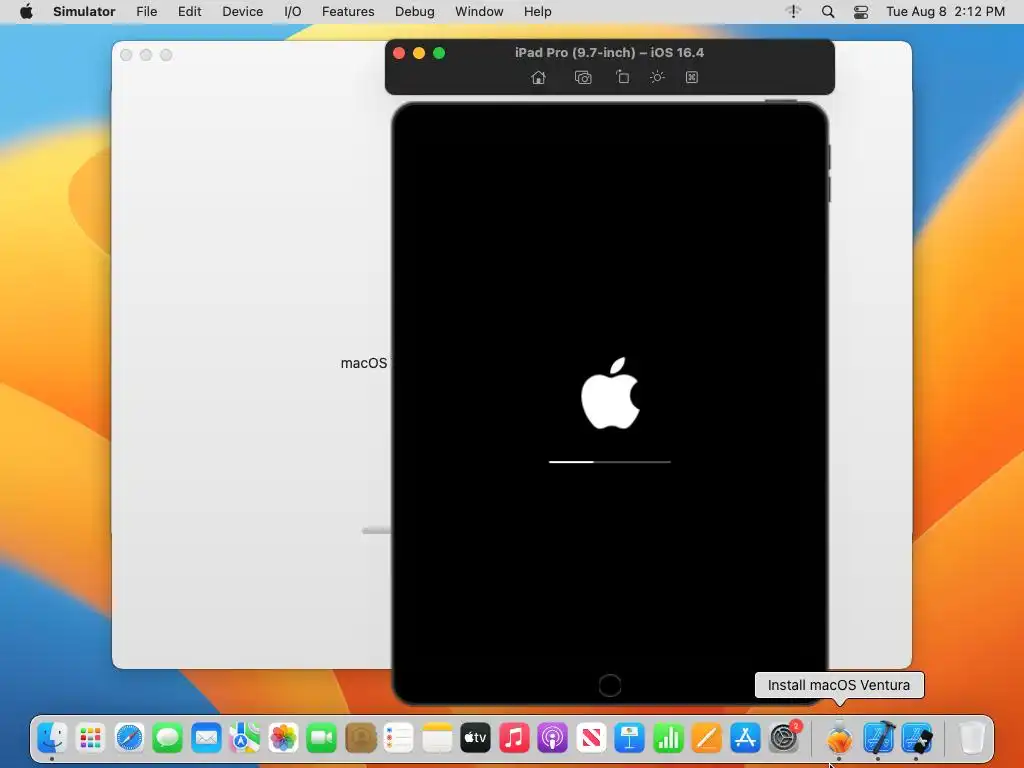
Task: Open Numbers from the Dock
Action: click(668, 738)
